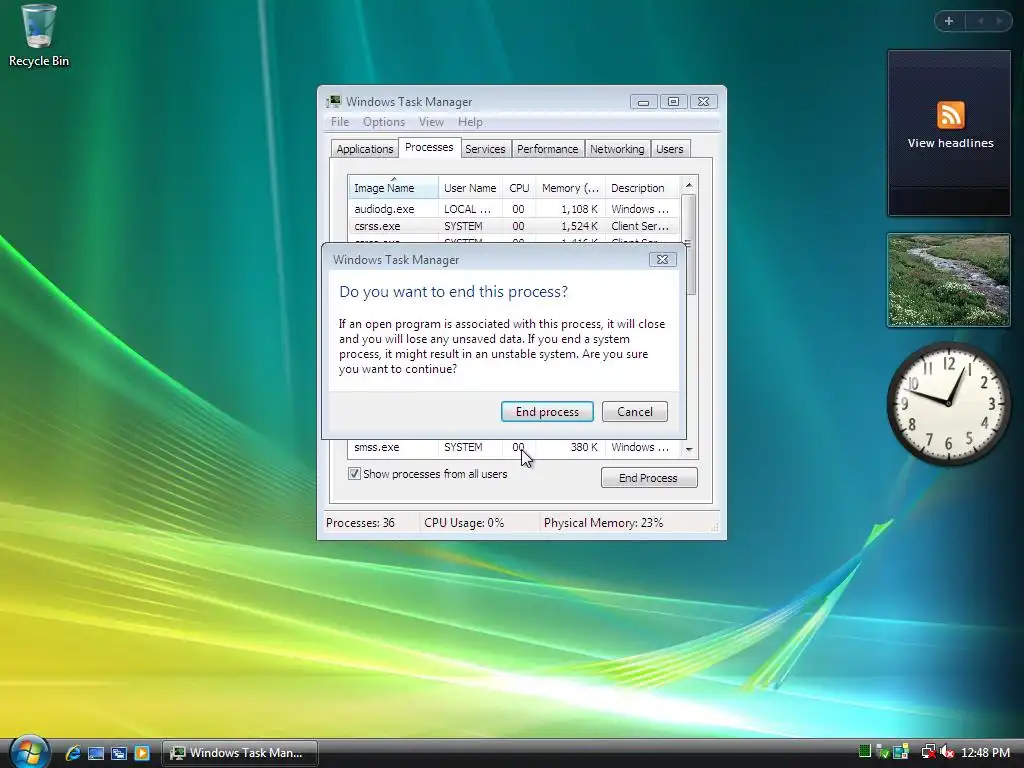Click the 12:48 PM taskbar clock
This screenshot has height=768, width=1024.
click(x=985, y=753)
